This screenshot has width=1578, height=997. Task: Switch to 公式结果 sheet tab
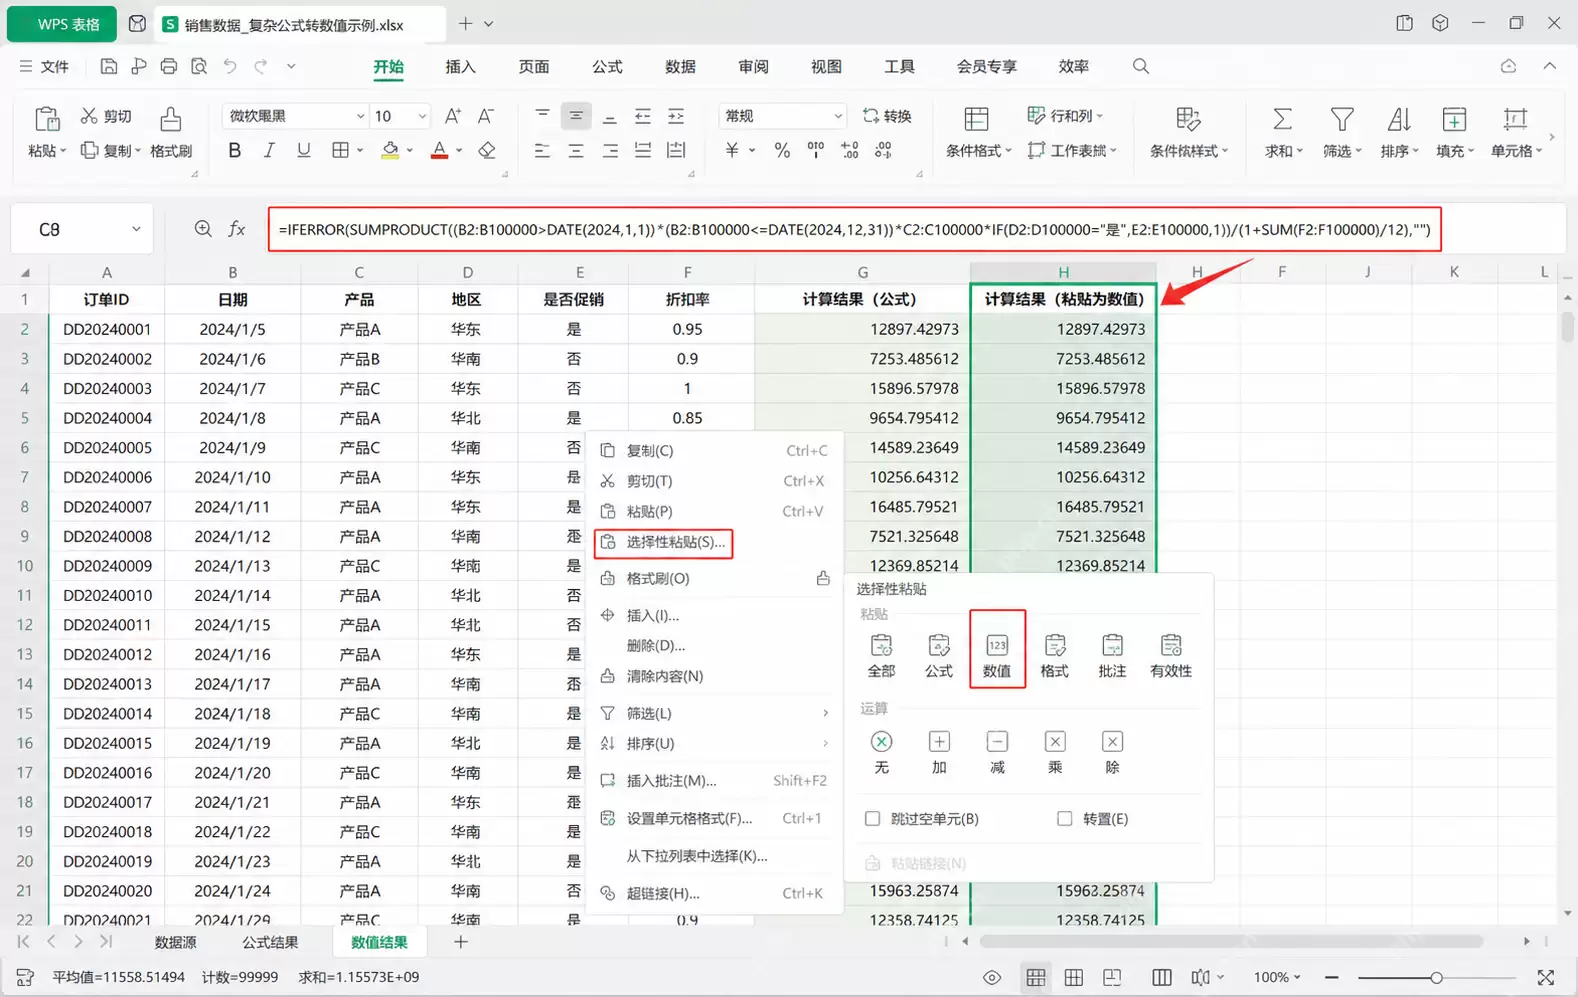tap(270, 942)
